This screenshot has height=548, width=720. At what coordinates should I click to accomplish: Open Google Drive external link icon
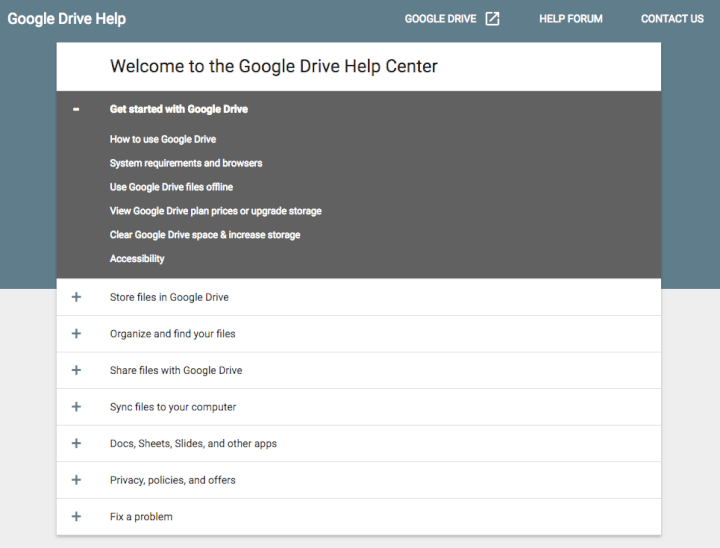(x=492, y=19)
